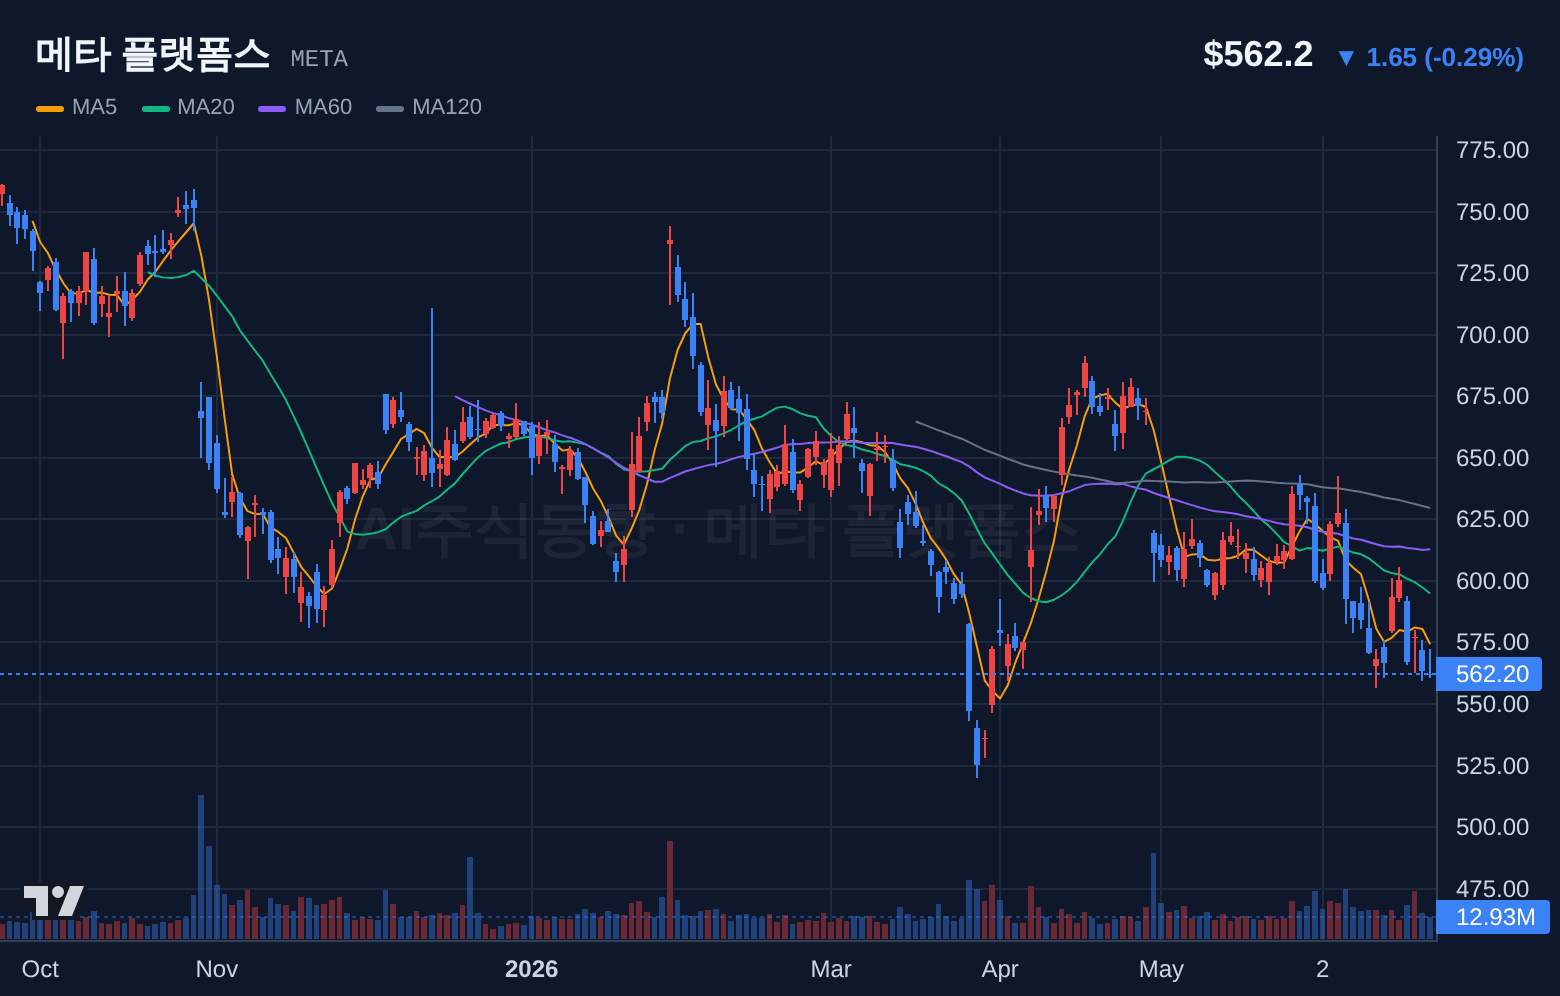
Task: Click the 메타 플랫폼스 stock title
Action: [153, 54]
